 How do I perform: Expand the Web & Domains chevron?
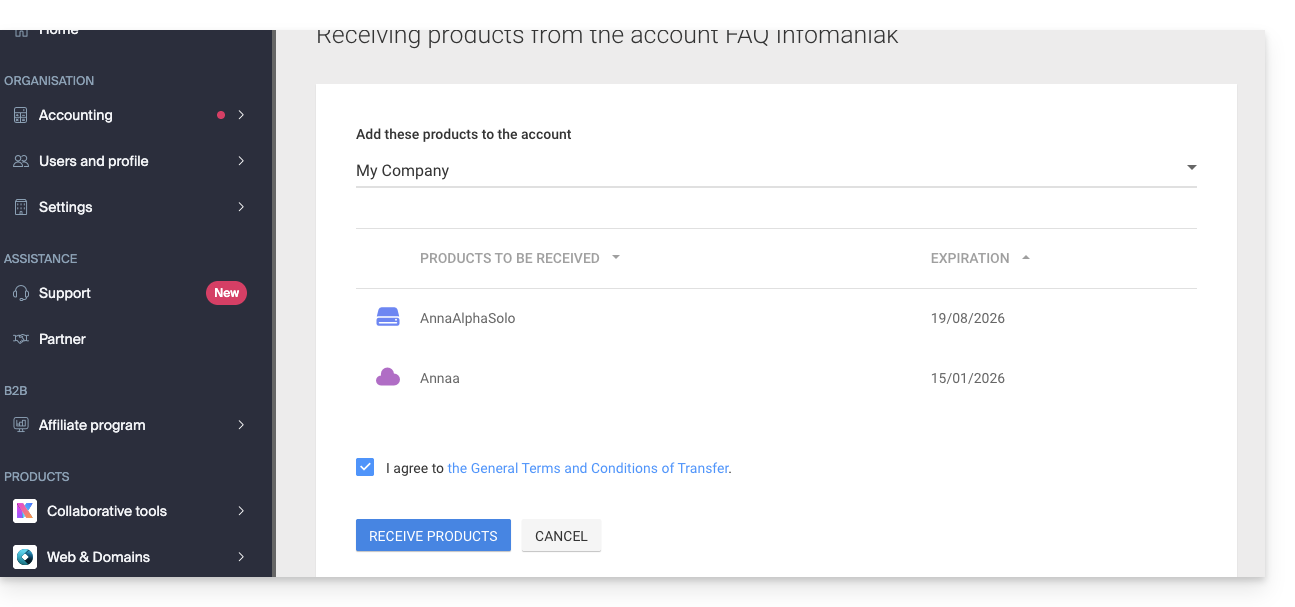tap(241, 557)
